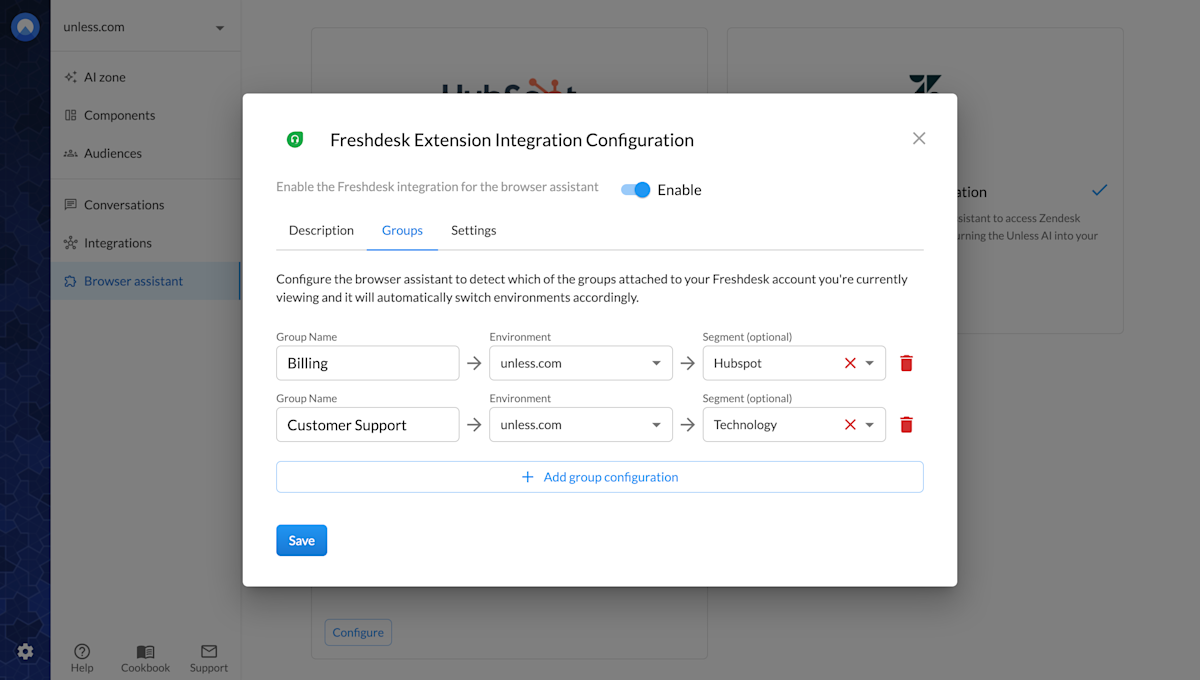Expand the unless.com workspace selector
Viewport: 1200px width, 680px height.
(145, 28)
